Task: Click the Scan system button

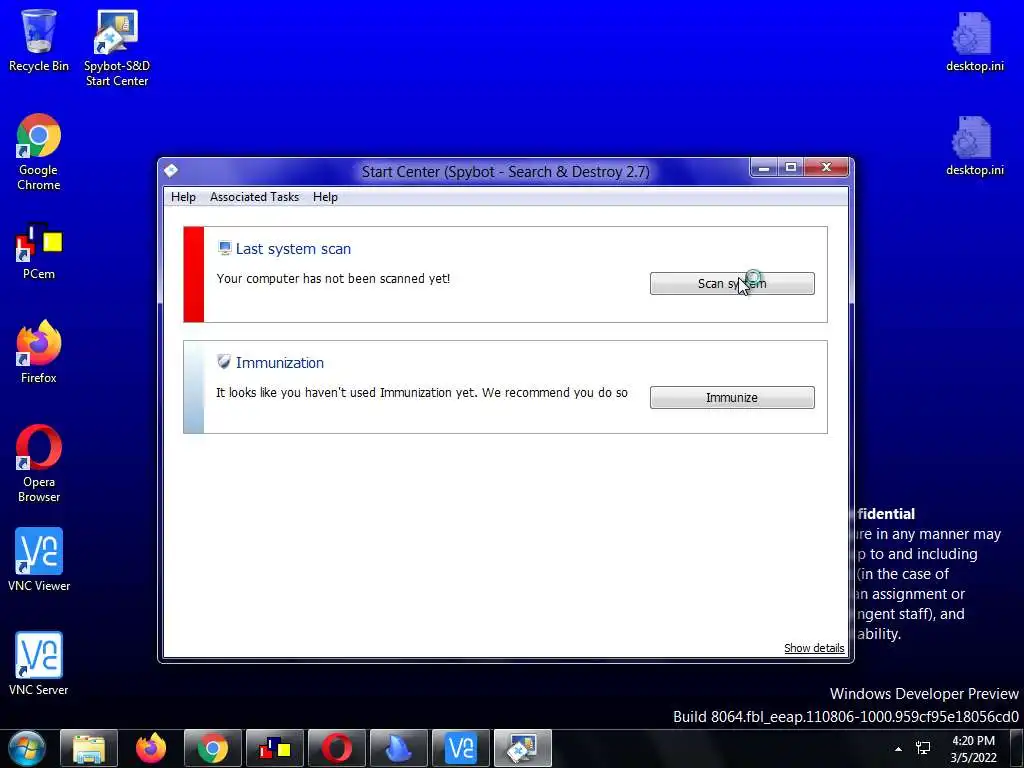Action: point(732,283)
